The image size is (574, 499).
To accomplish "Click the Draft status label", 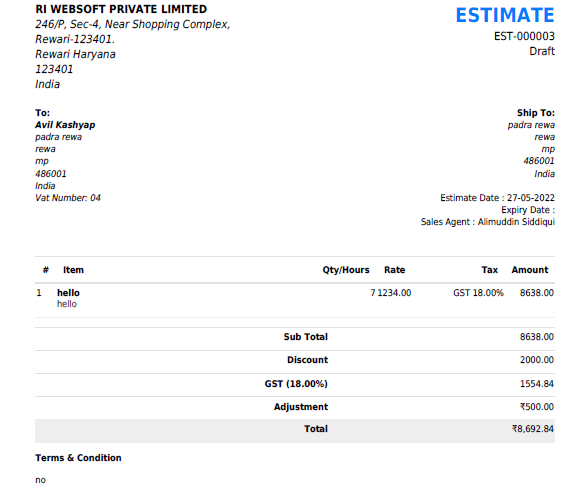I will pos(542,51).
